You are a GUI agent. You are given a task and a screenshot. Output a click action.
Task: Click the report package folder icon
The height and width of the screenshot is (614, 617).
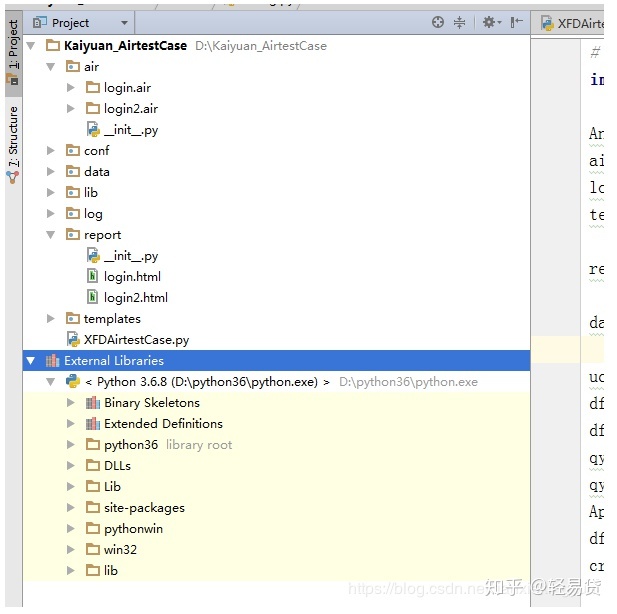point(73,235)
